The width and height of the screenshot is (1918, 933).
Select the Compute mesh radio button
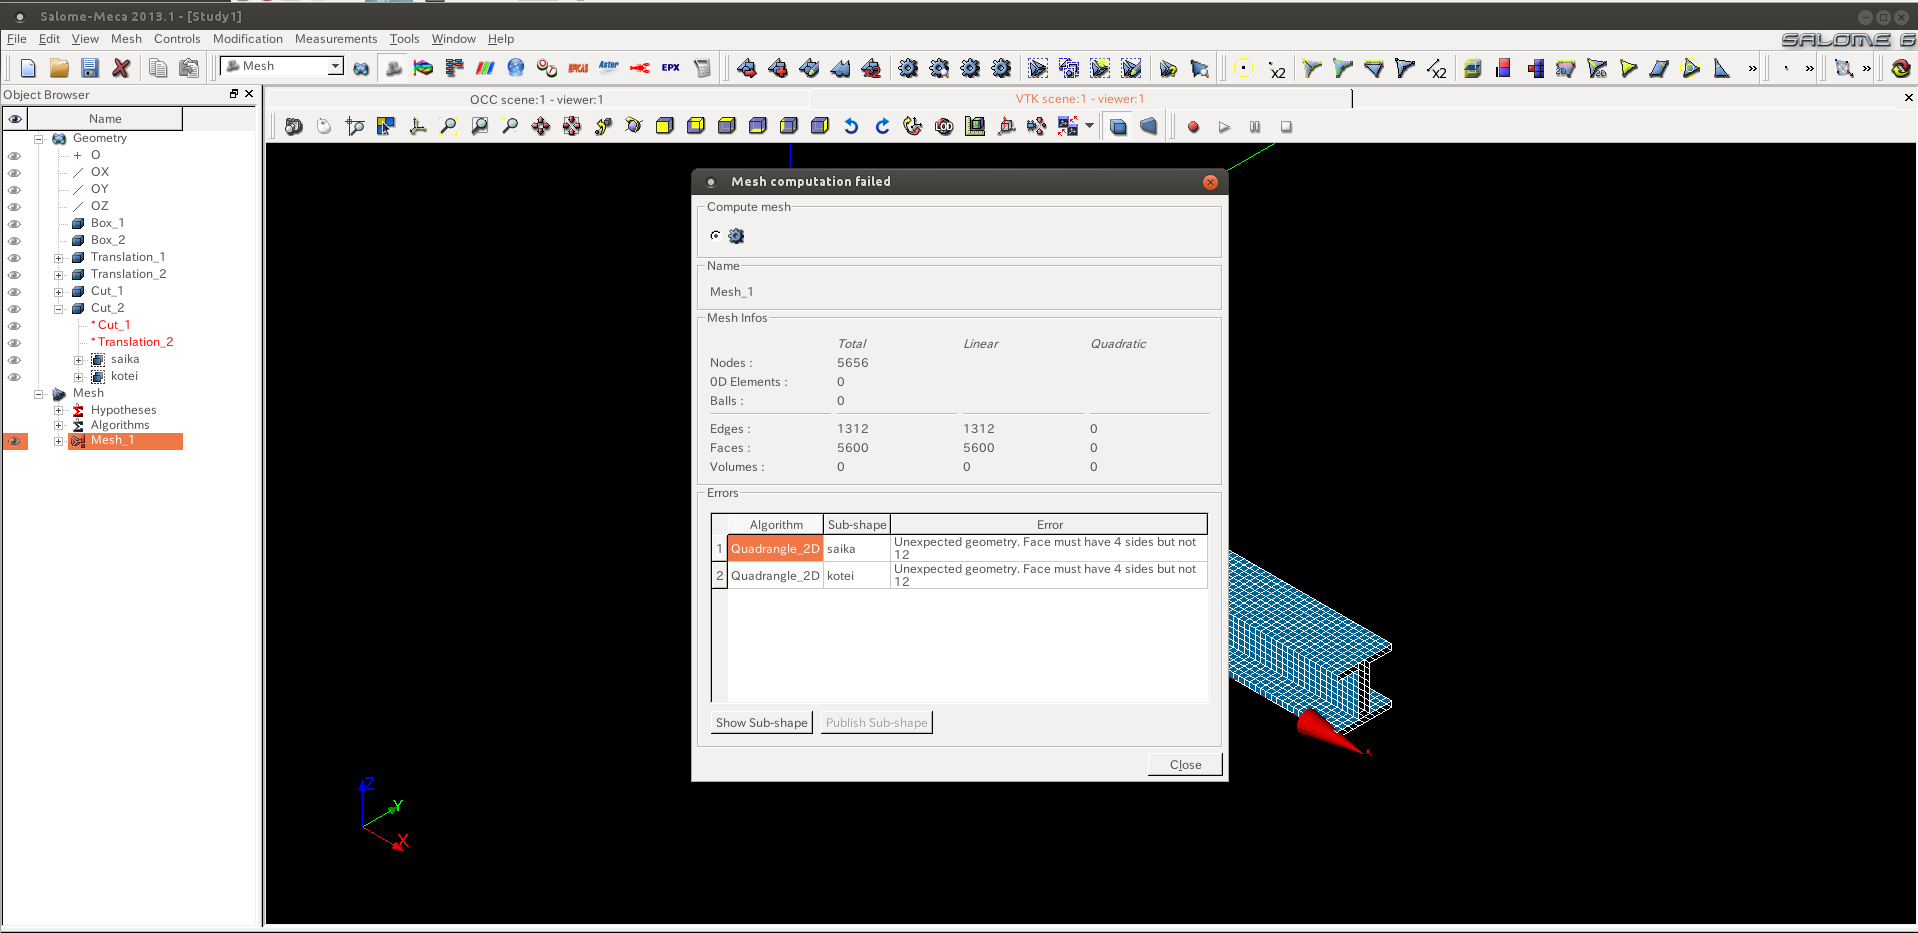715,236
